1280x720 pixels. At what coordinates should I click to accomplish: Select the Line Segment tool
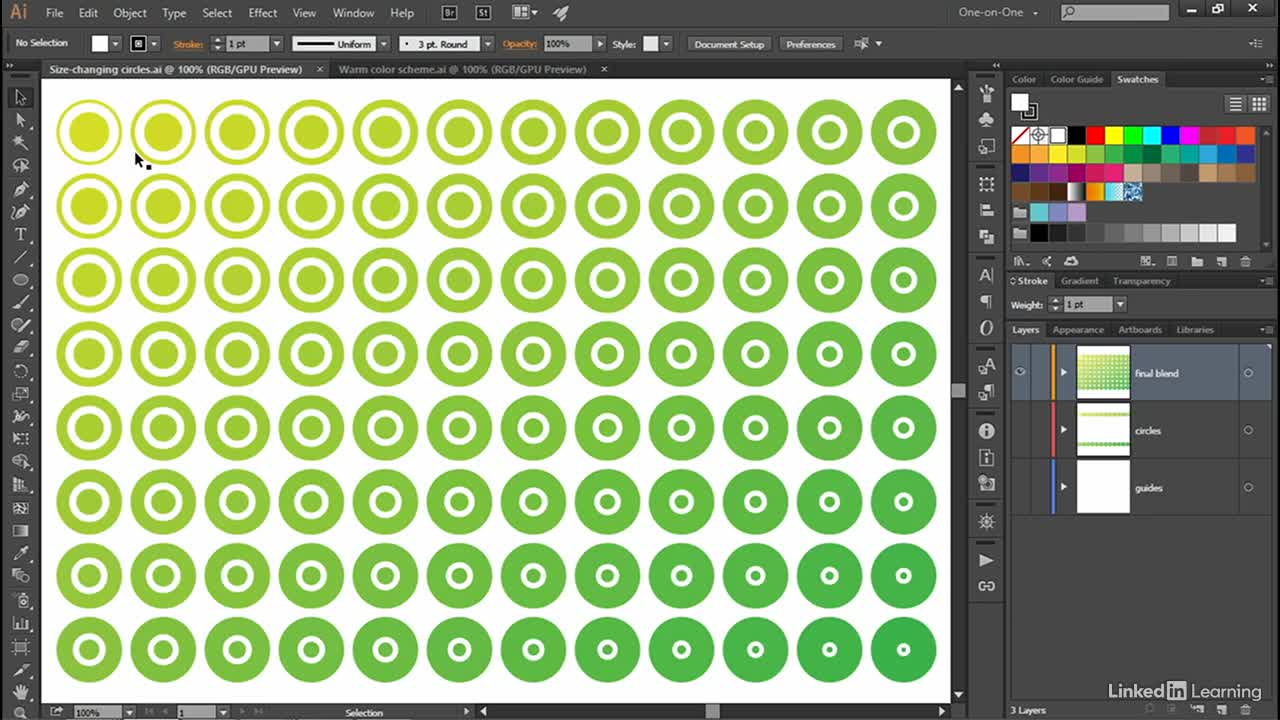click(20, 258)
